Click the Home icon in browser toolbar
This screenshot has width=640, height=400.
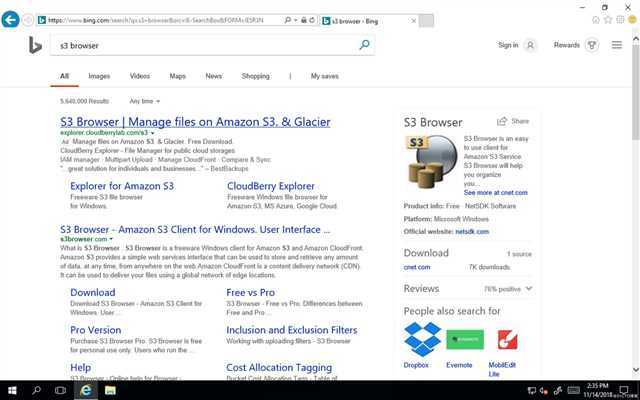[x=596, y=20]
